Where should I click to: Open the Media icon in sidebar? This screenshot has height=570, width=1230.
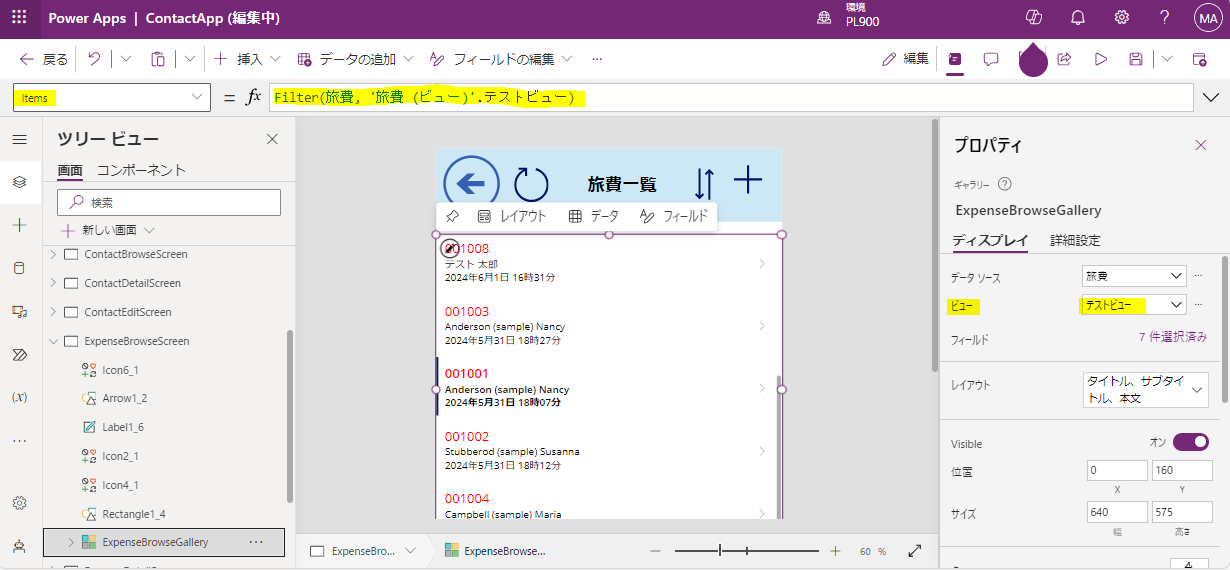point(20,311)
